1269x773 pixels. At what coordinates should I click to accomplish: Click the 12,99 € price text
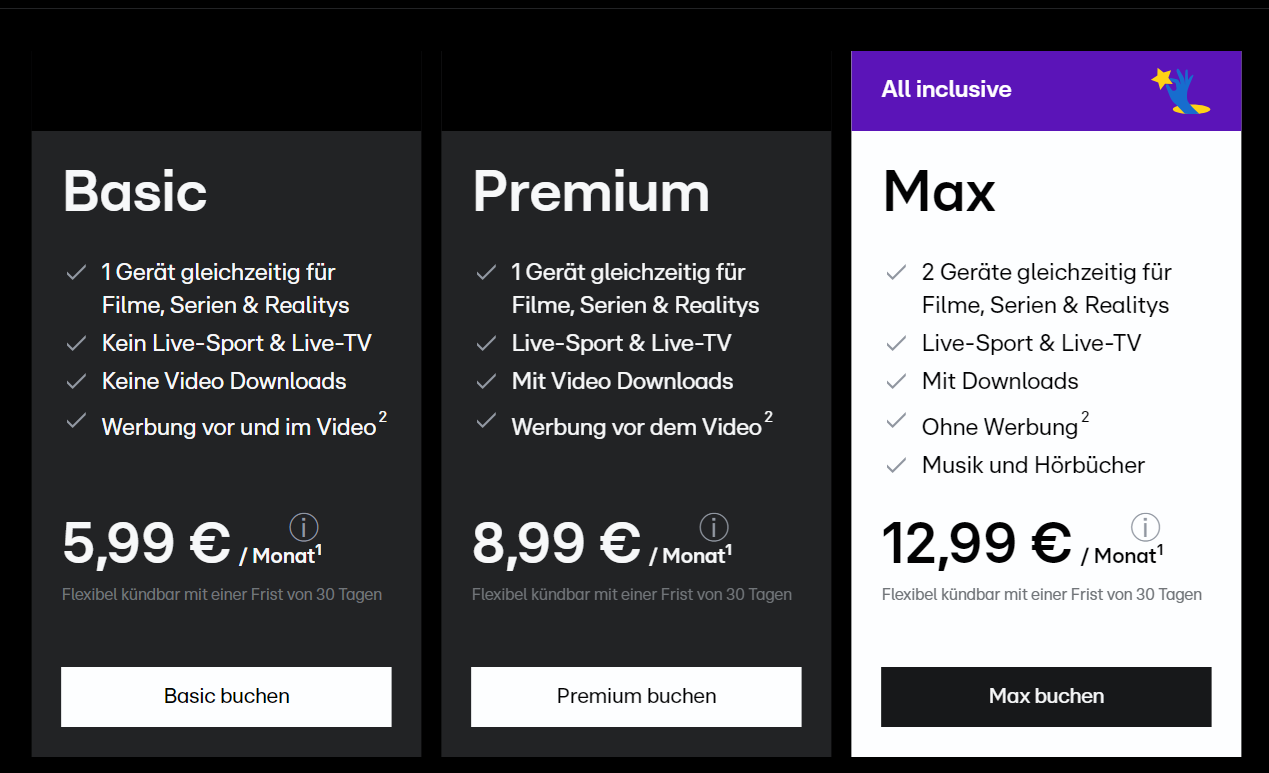977,543
